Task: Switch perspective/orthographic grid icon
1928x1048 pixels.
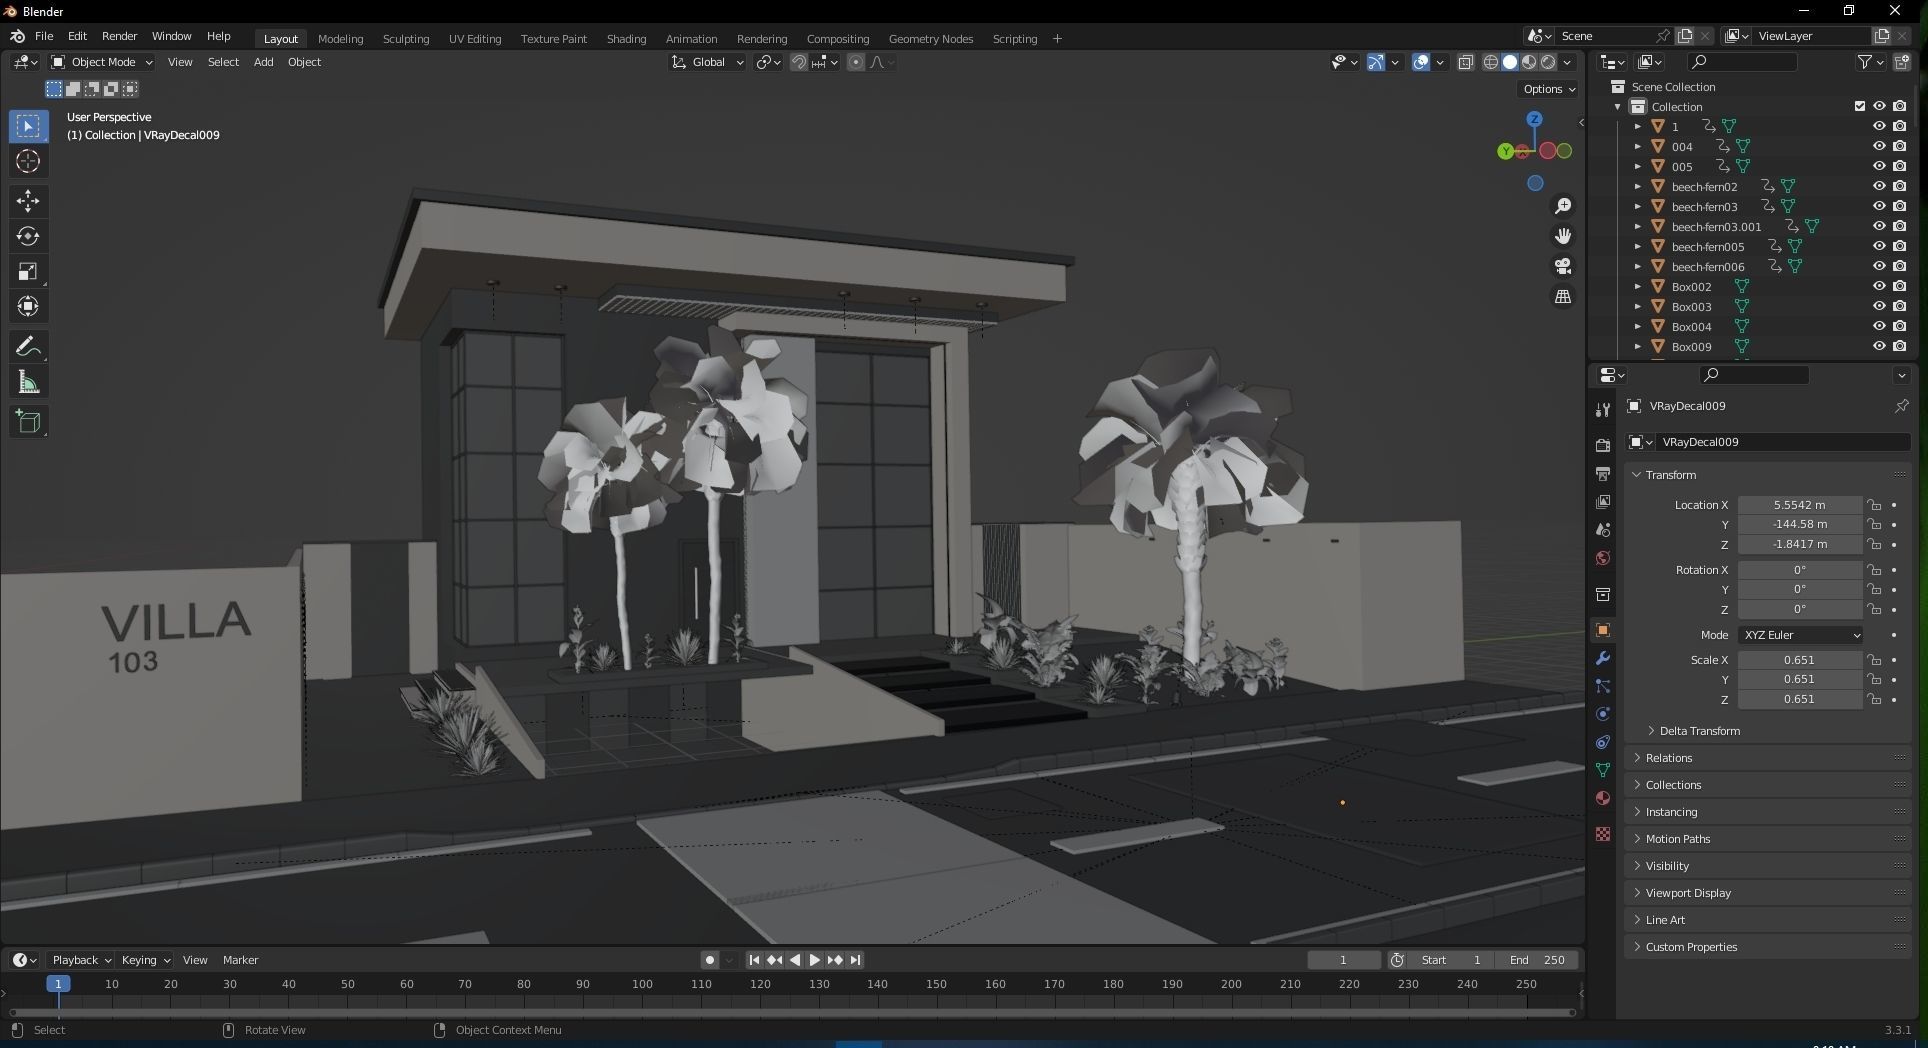Action: tap(1563, 297)
